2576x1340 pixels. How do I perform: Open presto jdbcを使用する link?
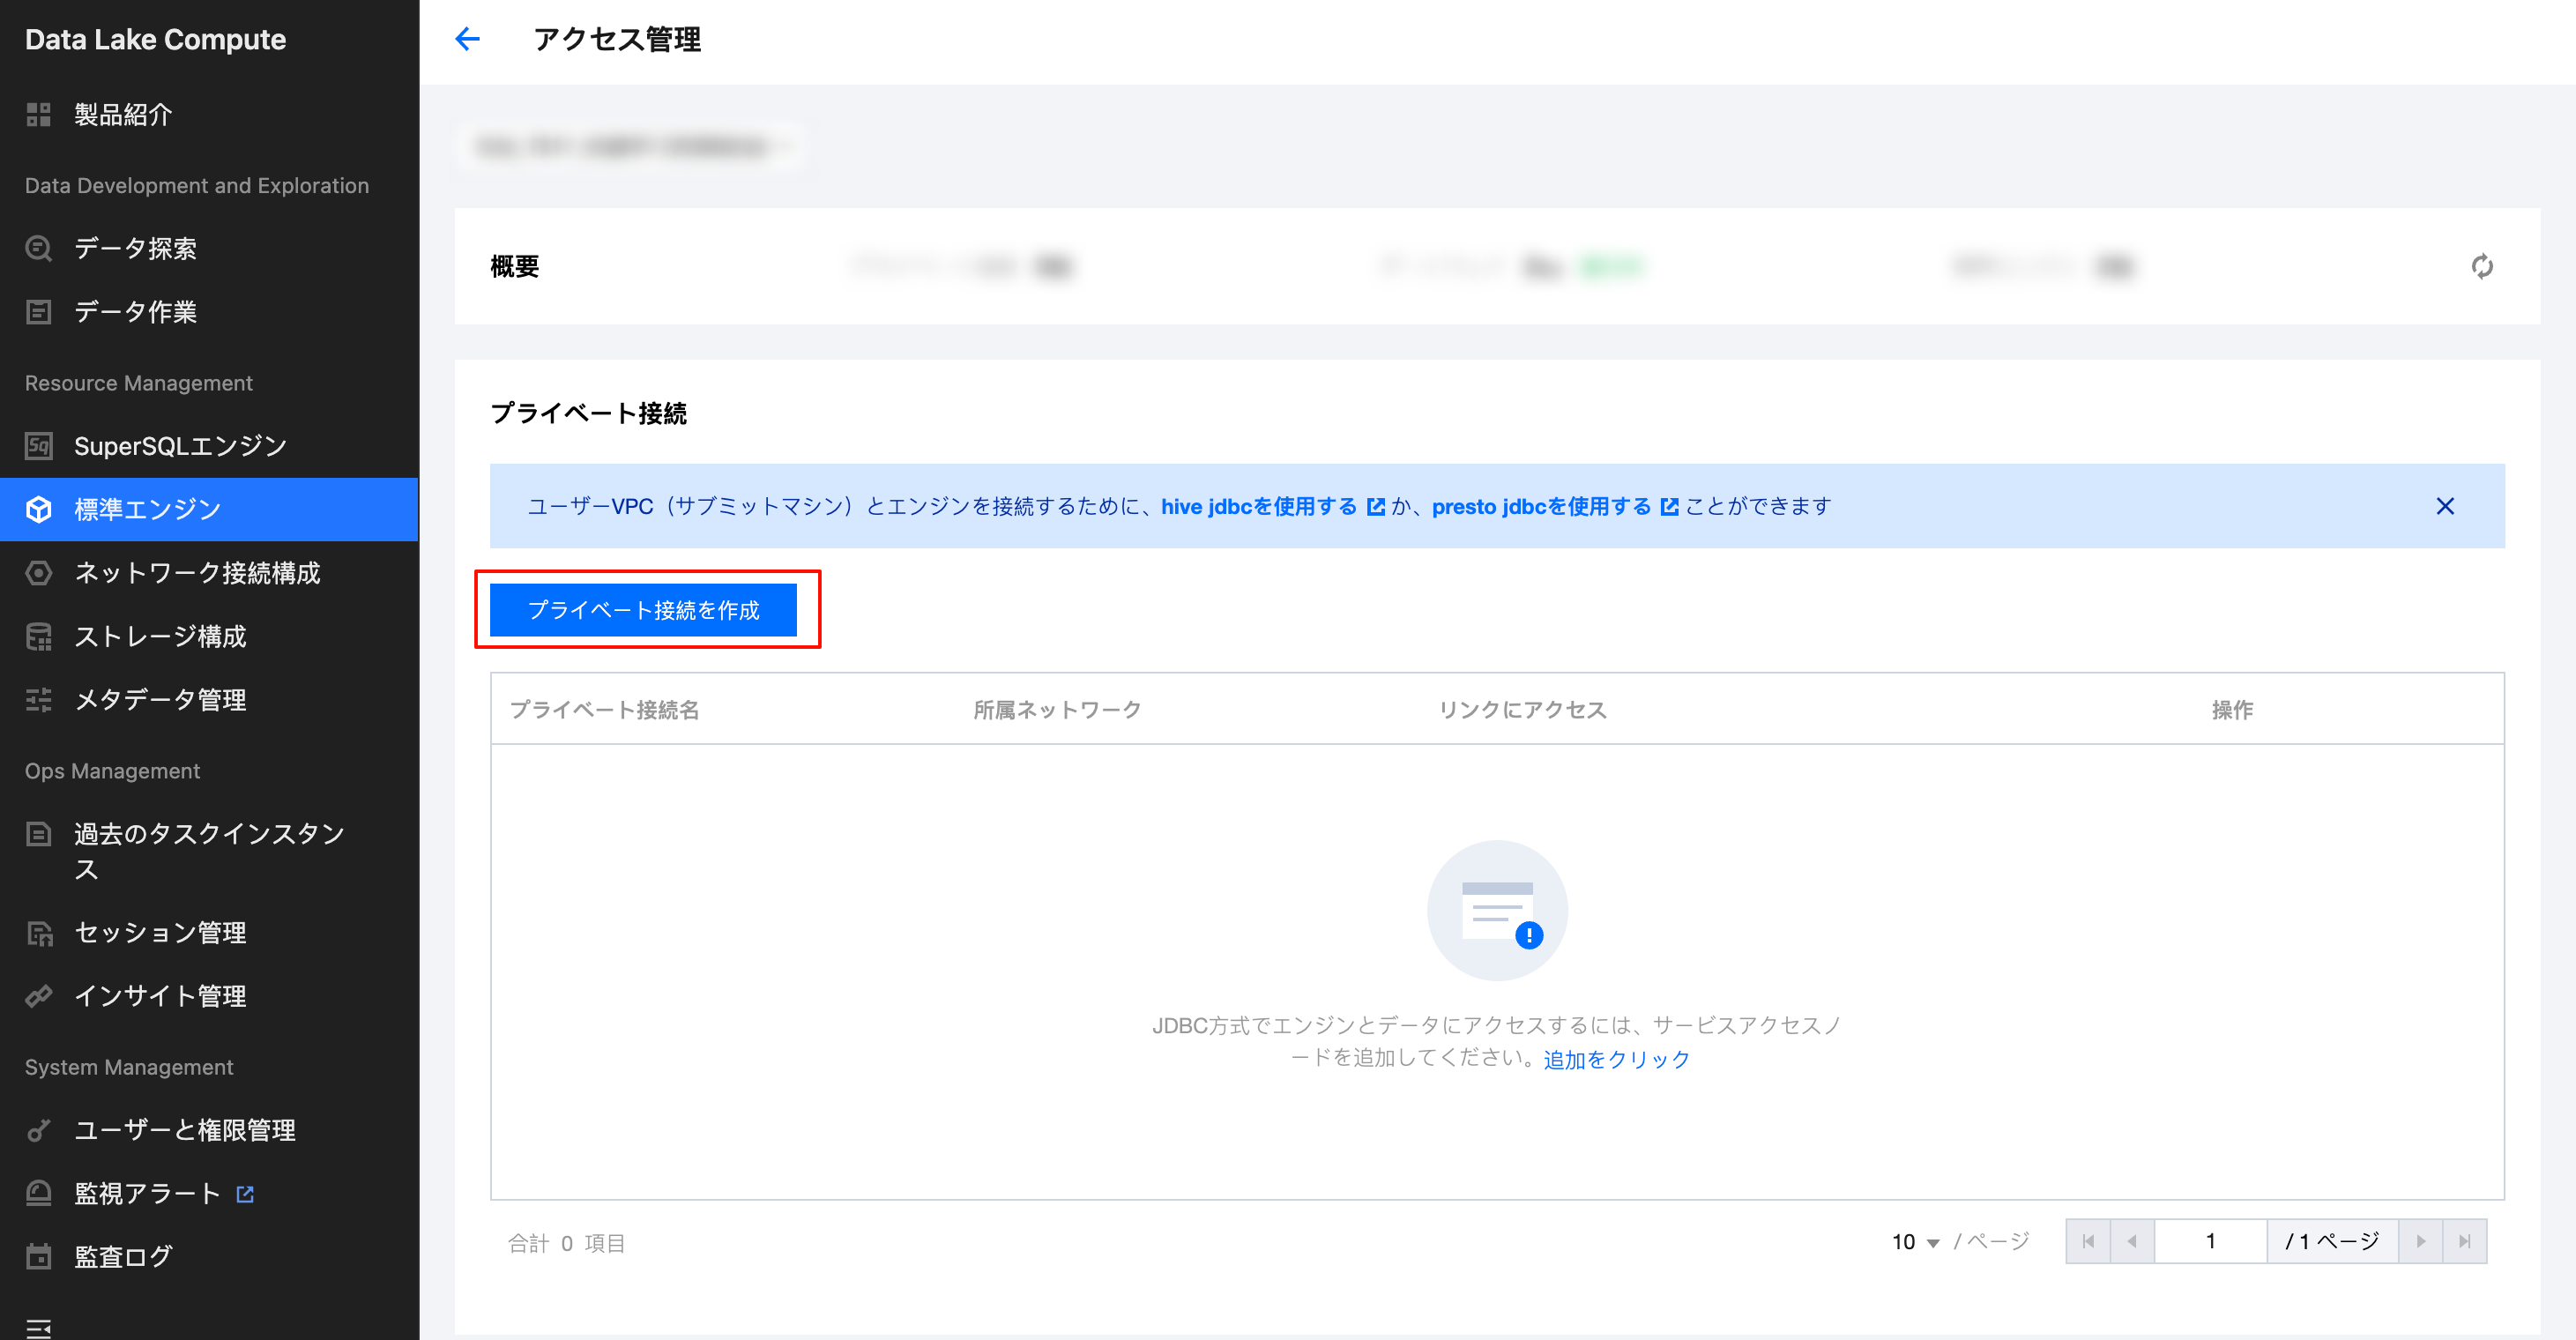1541,507
